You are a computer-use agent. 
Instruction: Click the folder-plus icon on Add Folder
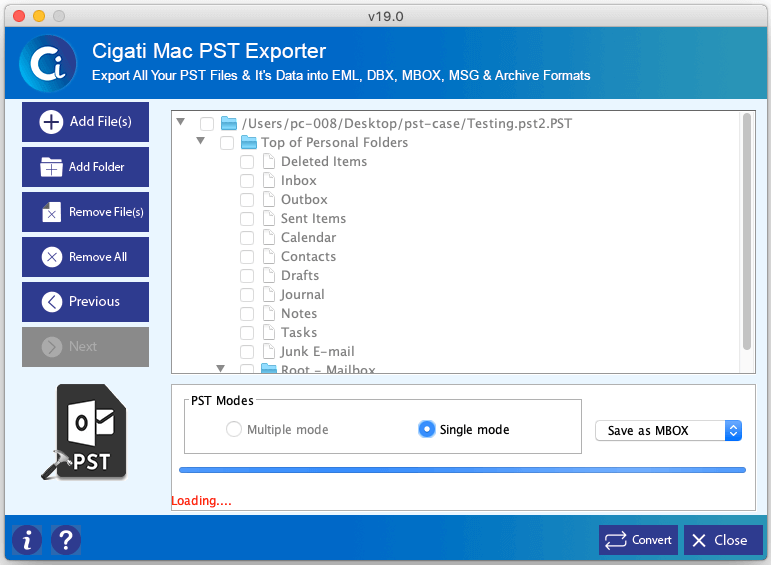pyautogui.click(x=51, y=167)
